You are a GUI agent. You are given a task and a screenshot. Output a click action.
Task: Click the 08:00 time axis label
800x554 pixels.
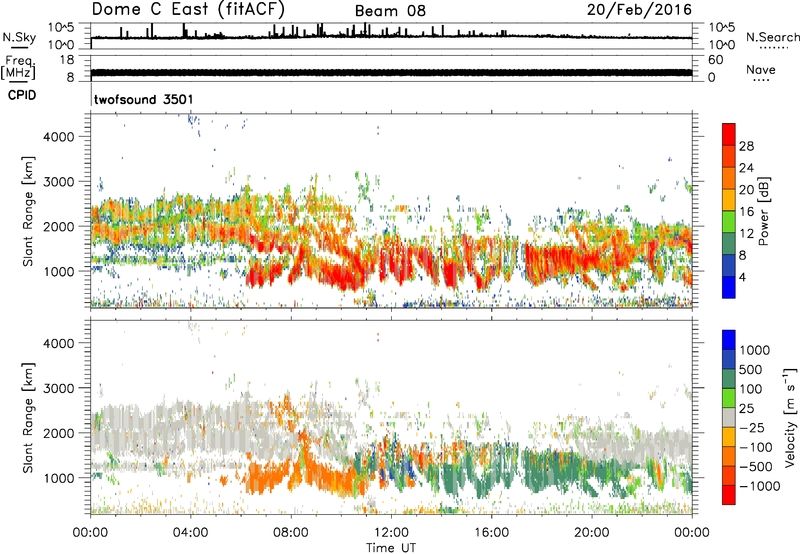[x=291, y=533]
